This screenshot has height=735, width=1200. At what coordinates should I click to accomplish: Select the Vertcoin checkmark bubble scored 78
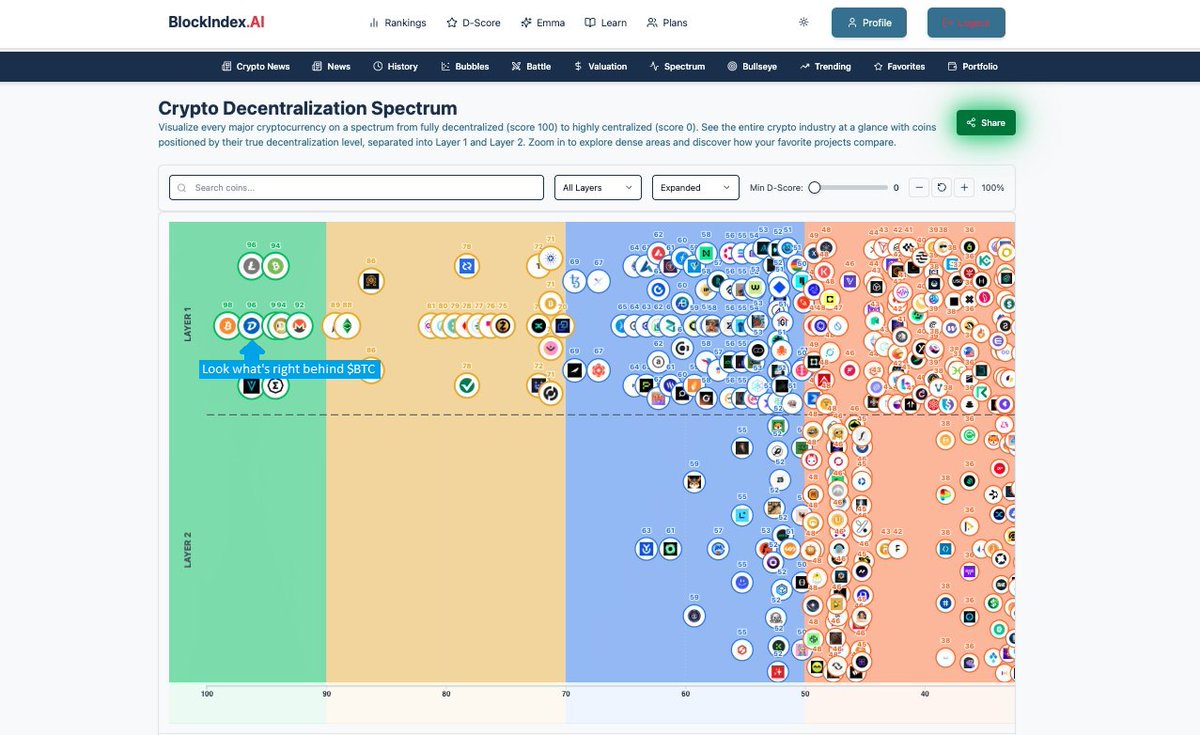point(467,385)
